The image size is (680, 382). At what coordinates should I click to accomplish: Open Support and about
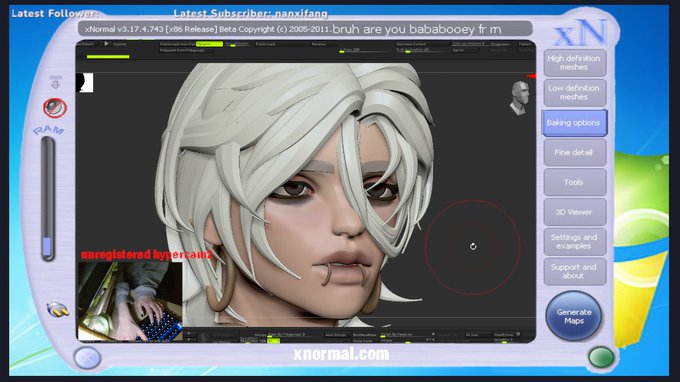click(574, 271)
